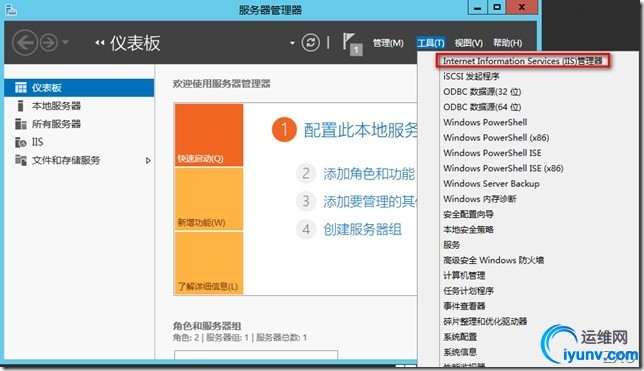
Task: Select 文件和存储服务 in the sidebar
Action: (79, 160)
